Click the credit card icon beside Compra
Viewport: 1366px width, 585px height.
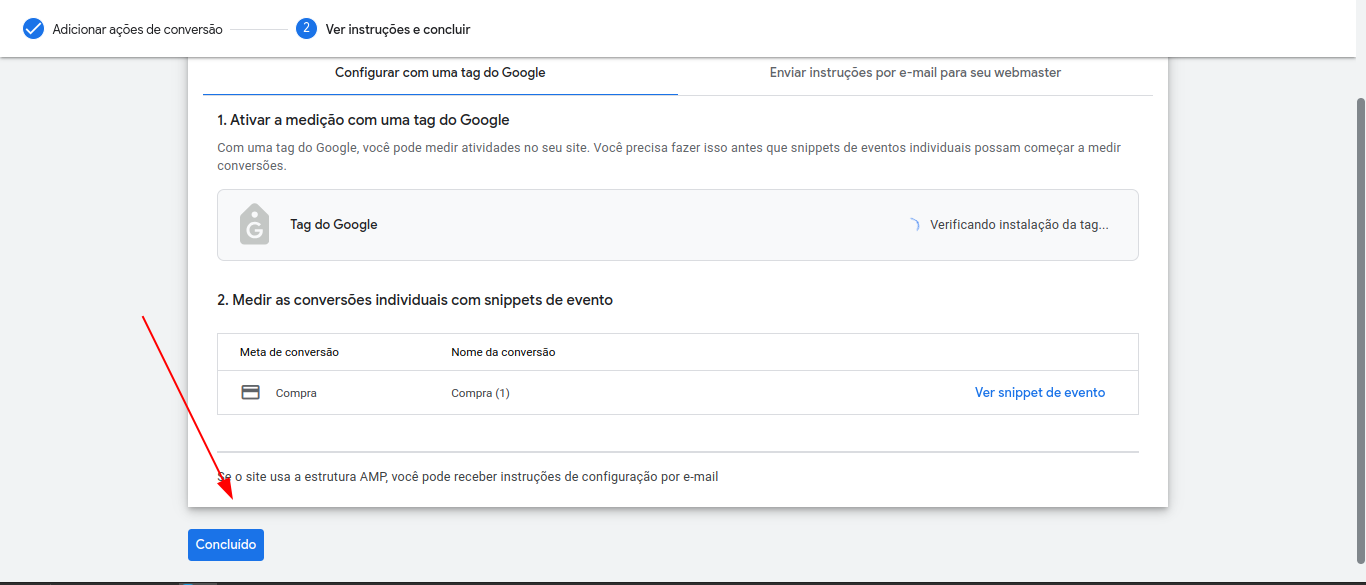point(251,393)
